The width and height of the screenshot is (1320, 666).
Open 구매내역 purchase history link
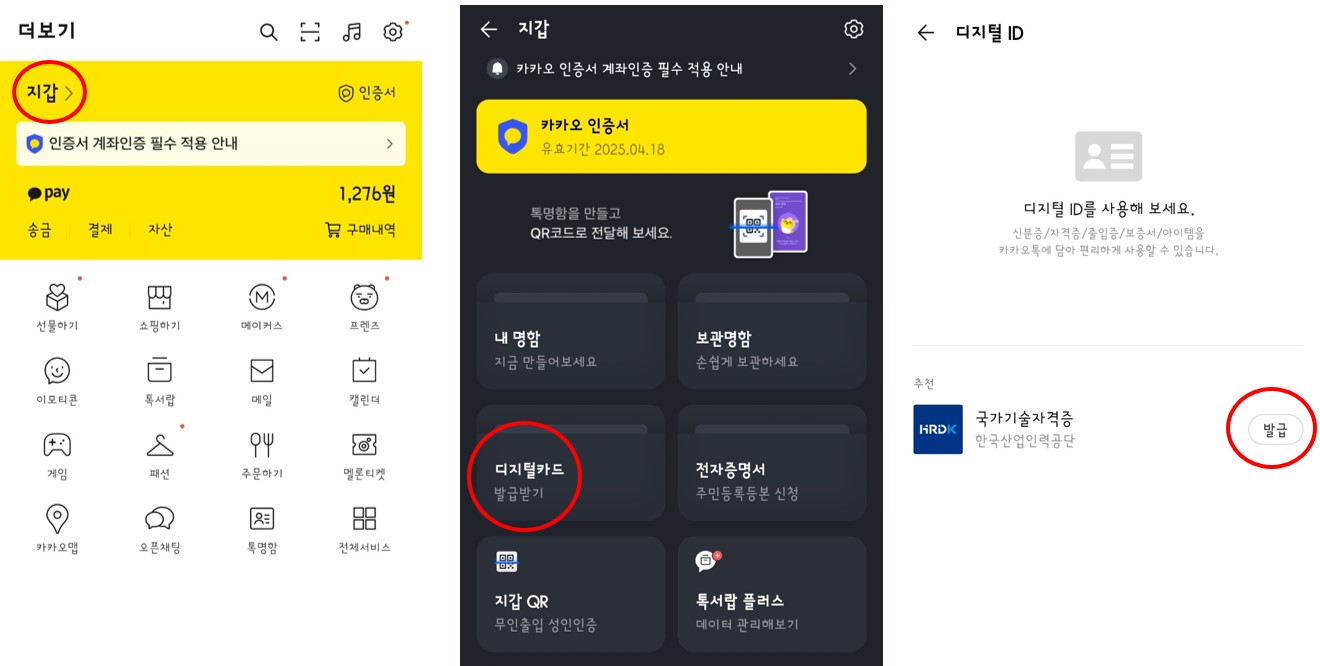[x=360, y=229]
